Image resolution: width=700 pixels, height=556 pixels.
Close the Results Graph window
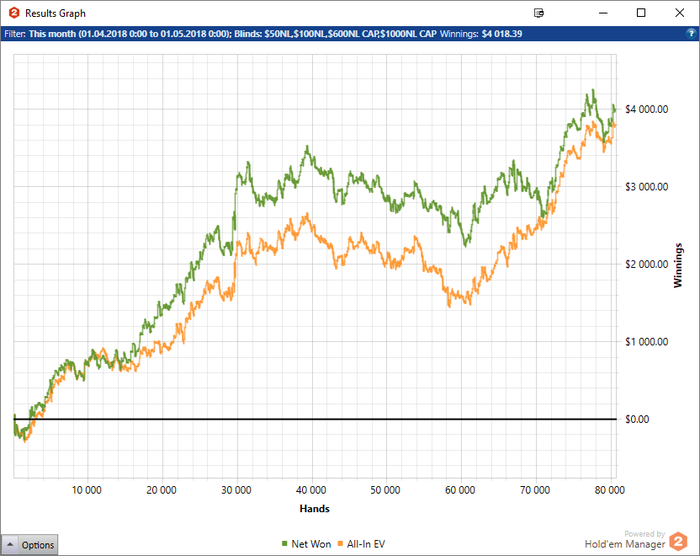[679, 13]
